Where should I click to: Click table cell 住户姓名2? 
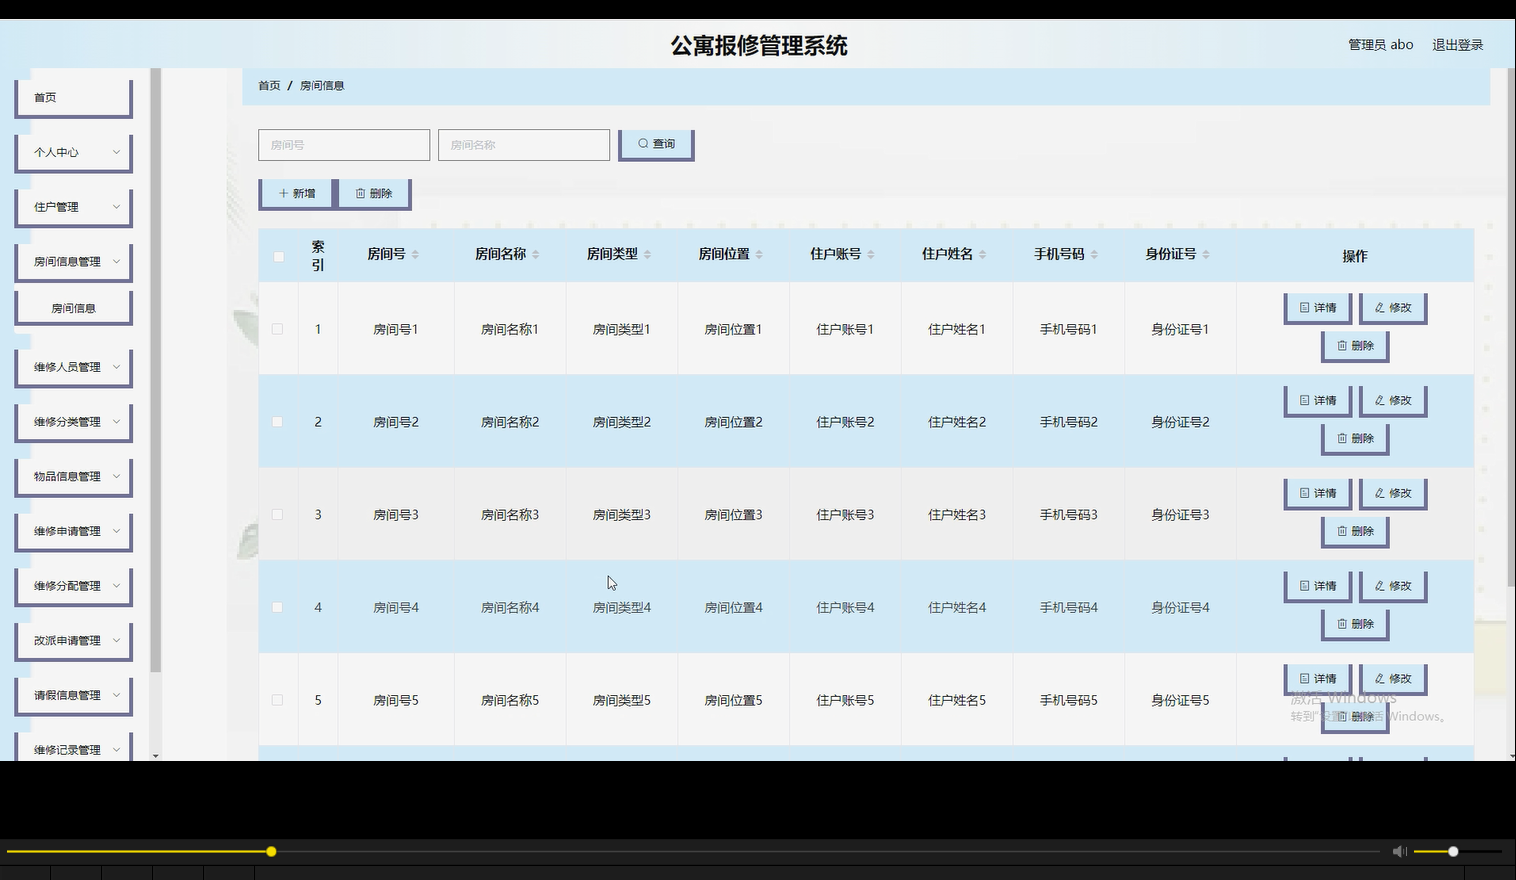(957, 422)
